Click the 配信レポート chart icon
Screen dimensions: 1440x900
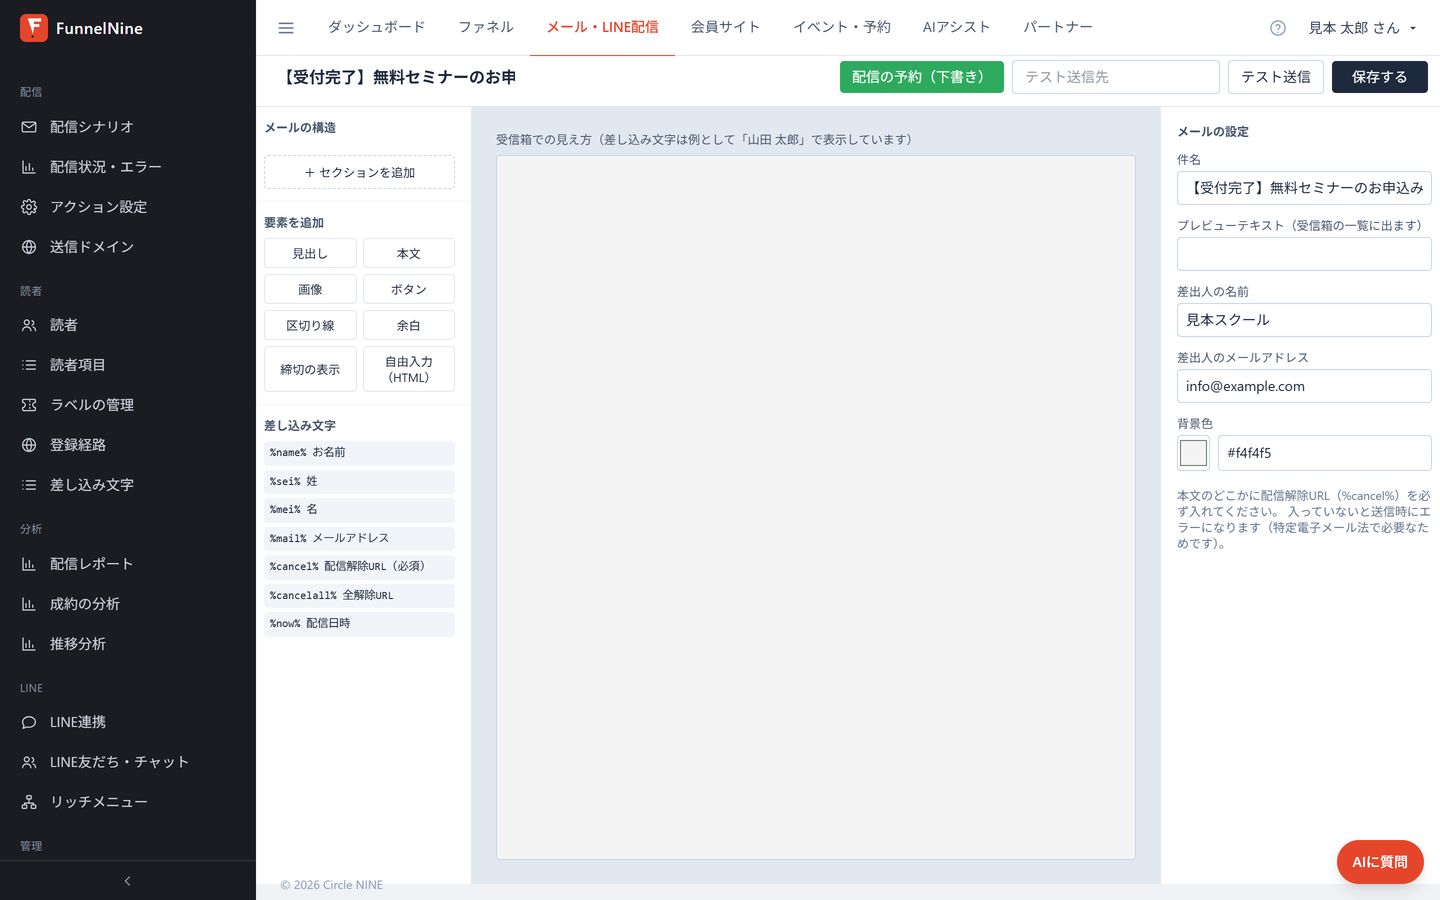point(29,564)
